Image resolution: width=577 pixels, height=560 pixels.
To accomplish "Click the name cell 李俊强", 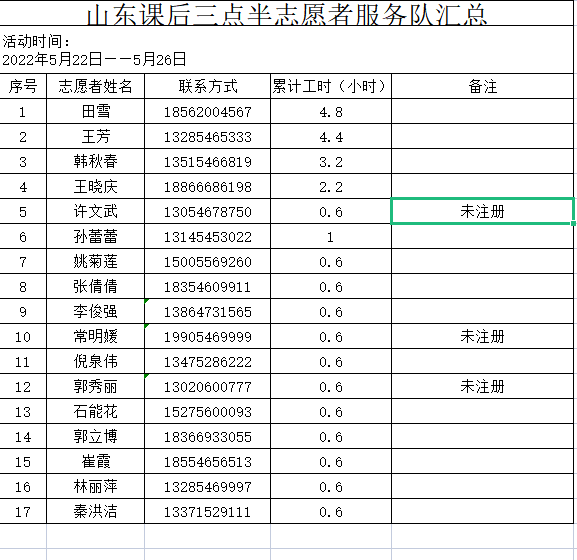I will (96, 312).
